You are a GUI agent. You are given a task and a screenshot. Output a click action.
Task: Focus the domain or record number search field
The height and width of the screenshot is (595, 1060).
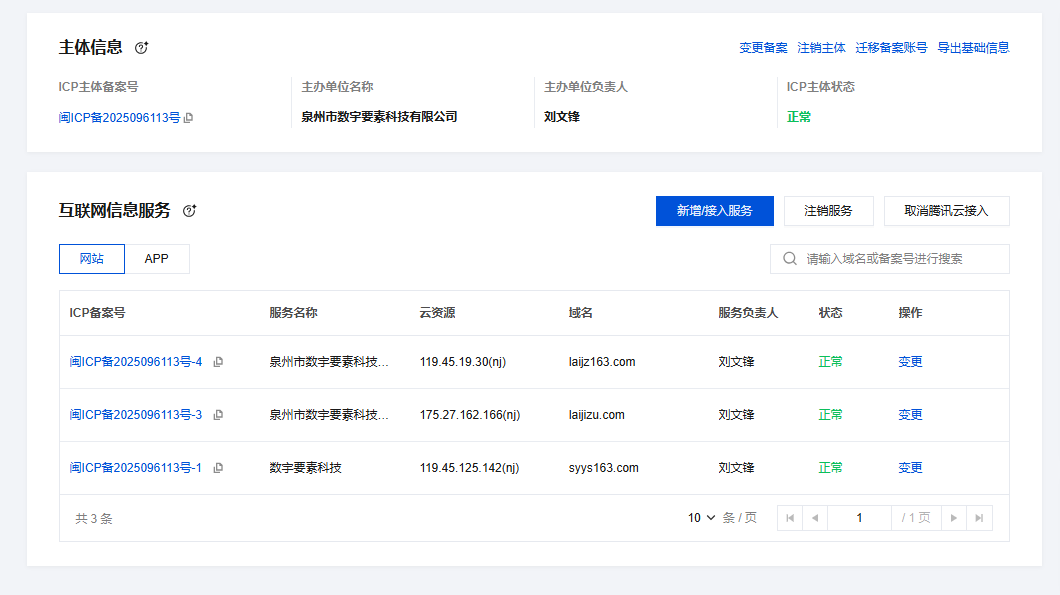click(890, 259)
